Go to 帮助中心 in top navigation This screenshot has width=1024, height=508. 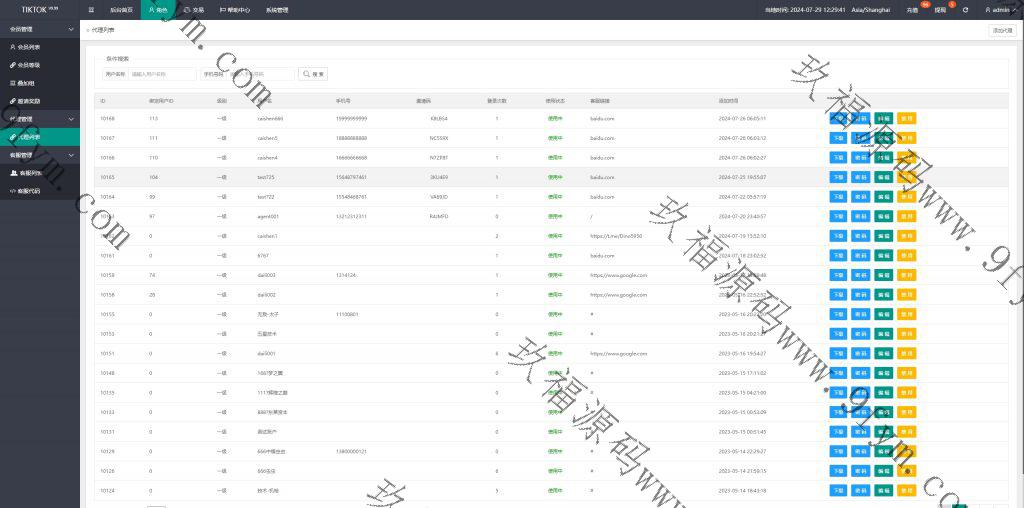[x=235, y=9]
